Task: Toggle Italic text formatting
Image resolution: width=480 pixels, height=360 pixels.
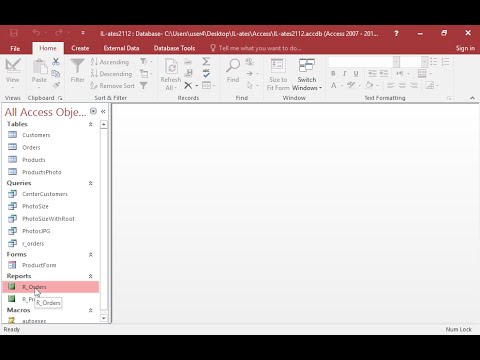Action: (x=345, y=73)
